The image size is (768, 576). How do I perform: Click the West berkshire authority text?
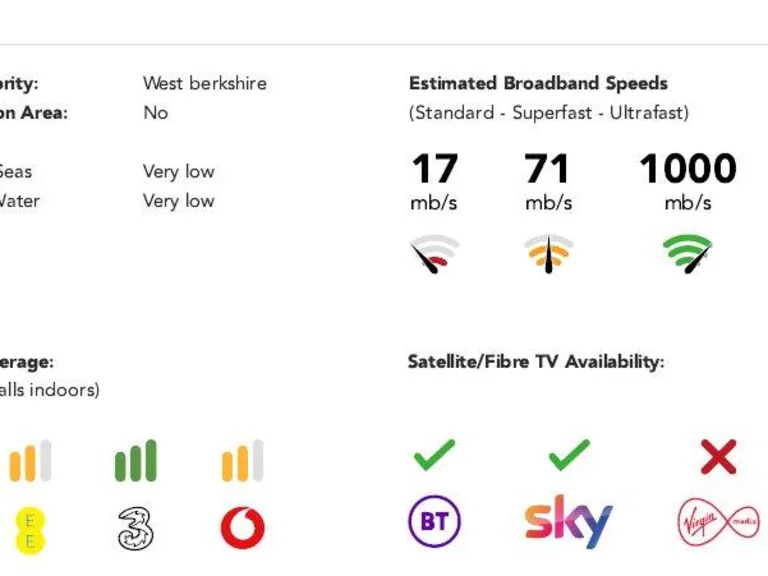[205, 83]
